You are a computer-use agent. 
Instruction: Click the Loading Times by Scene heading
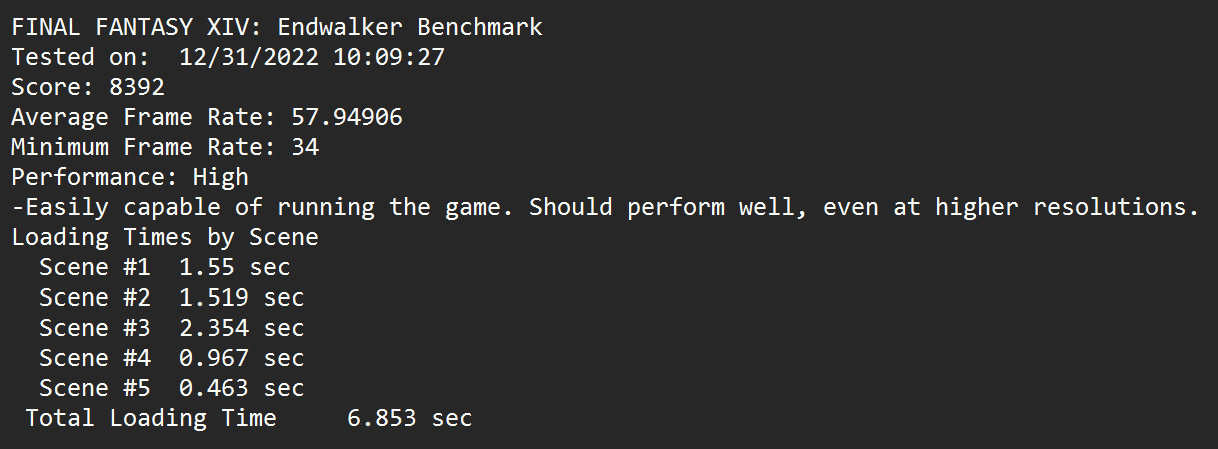click(165, 238)
